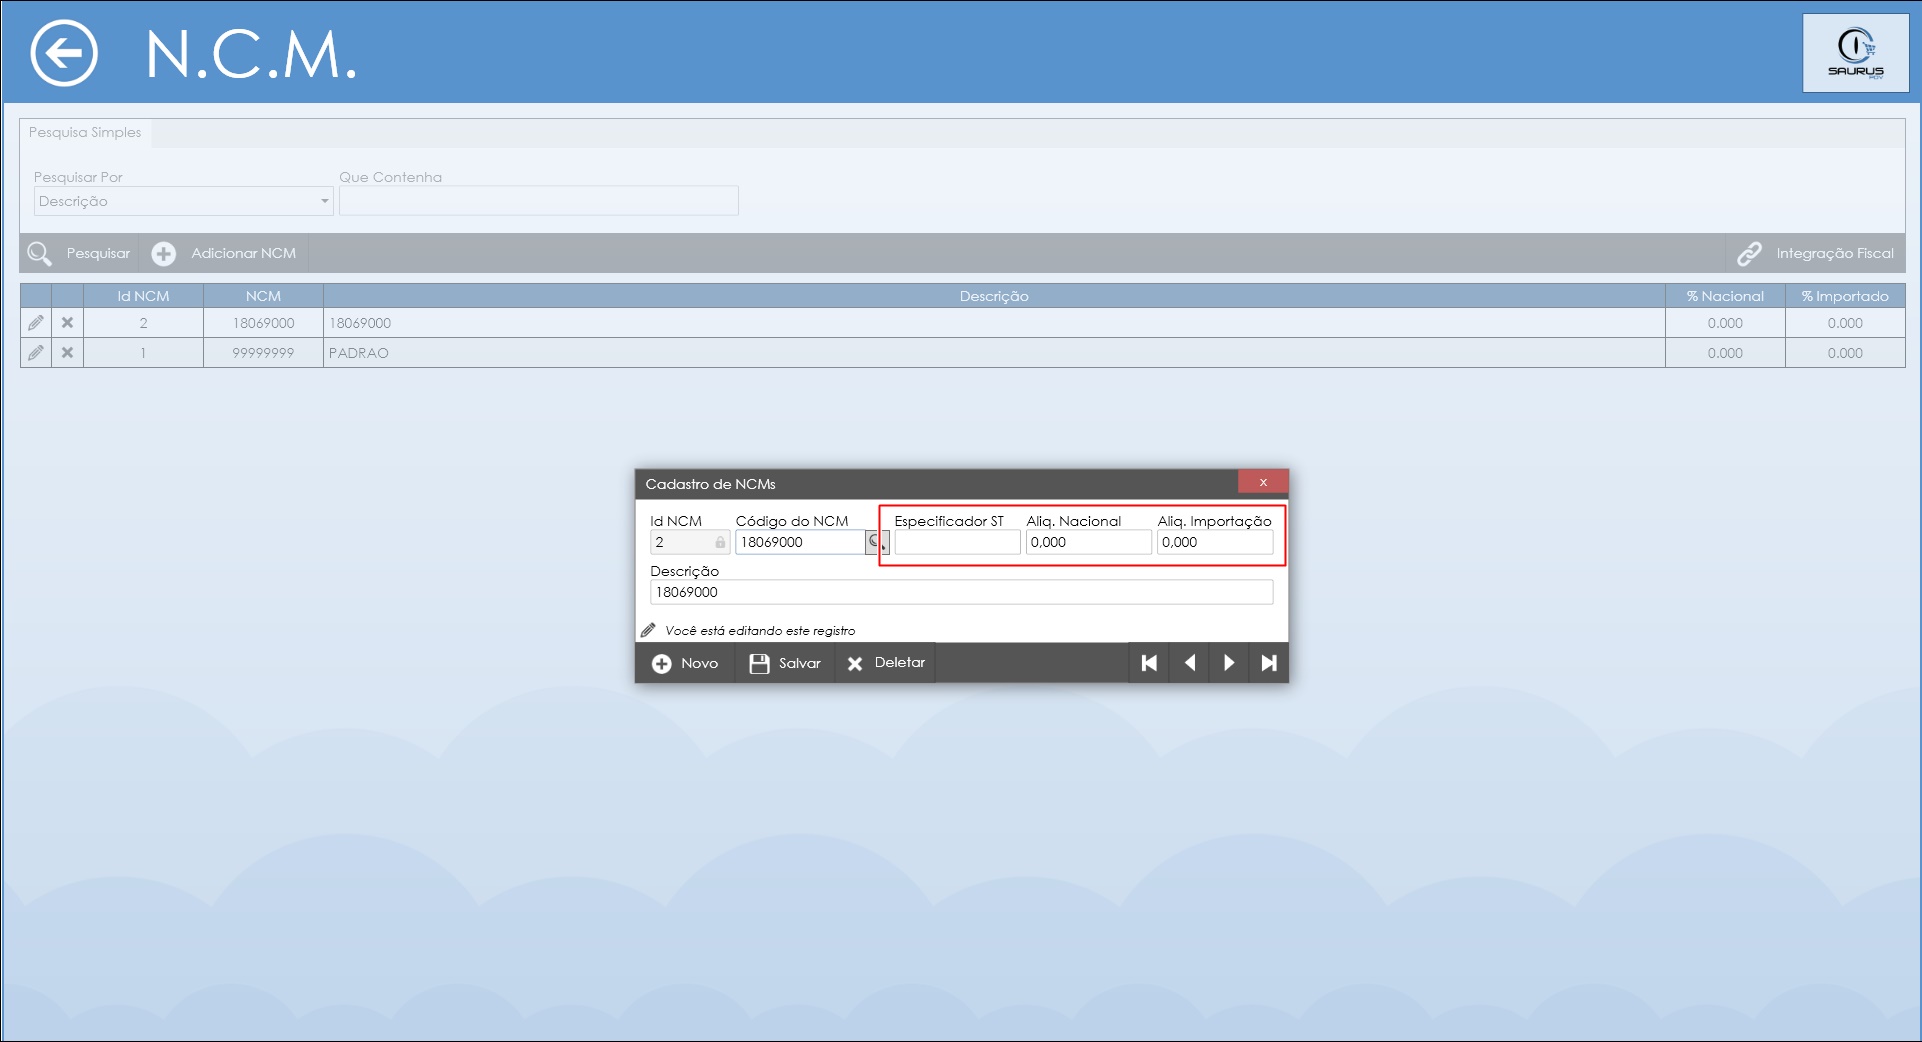Edit row 18069000 with pencil icon

(x=36, y=323)
